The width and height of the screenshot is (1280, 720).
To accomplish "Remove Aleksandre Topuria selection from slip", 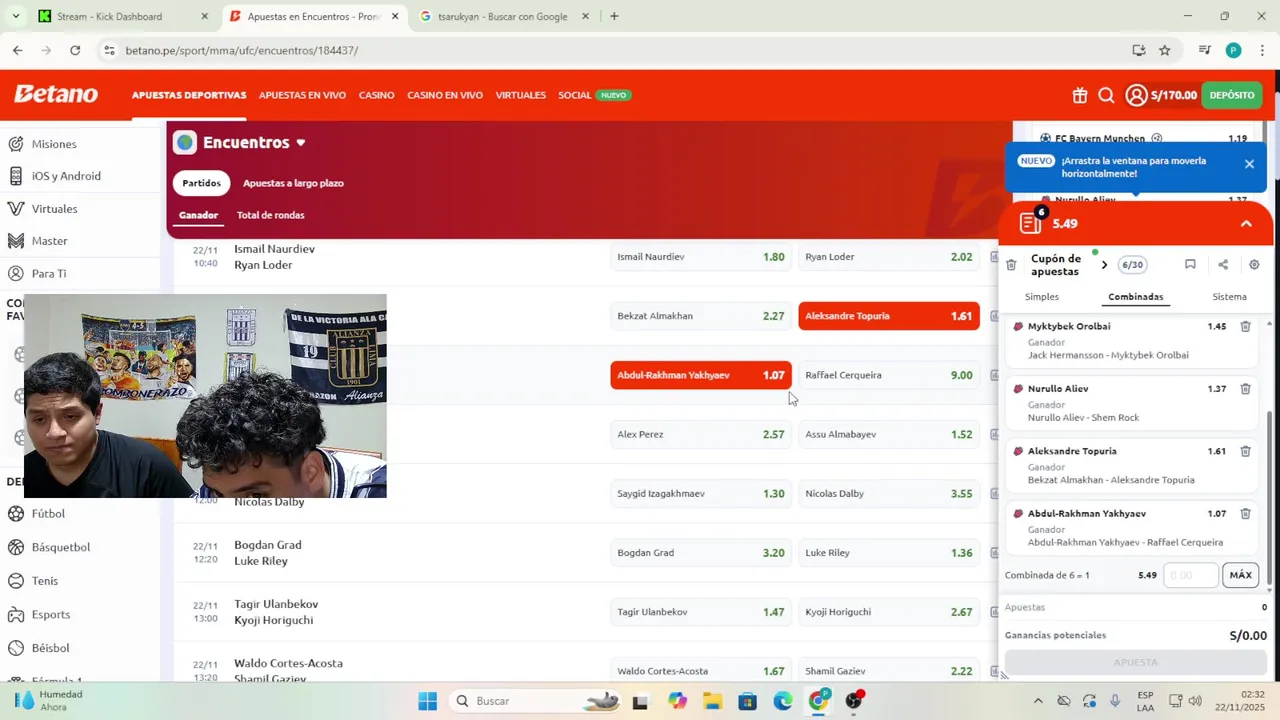I will (1245, 451).
